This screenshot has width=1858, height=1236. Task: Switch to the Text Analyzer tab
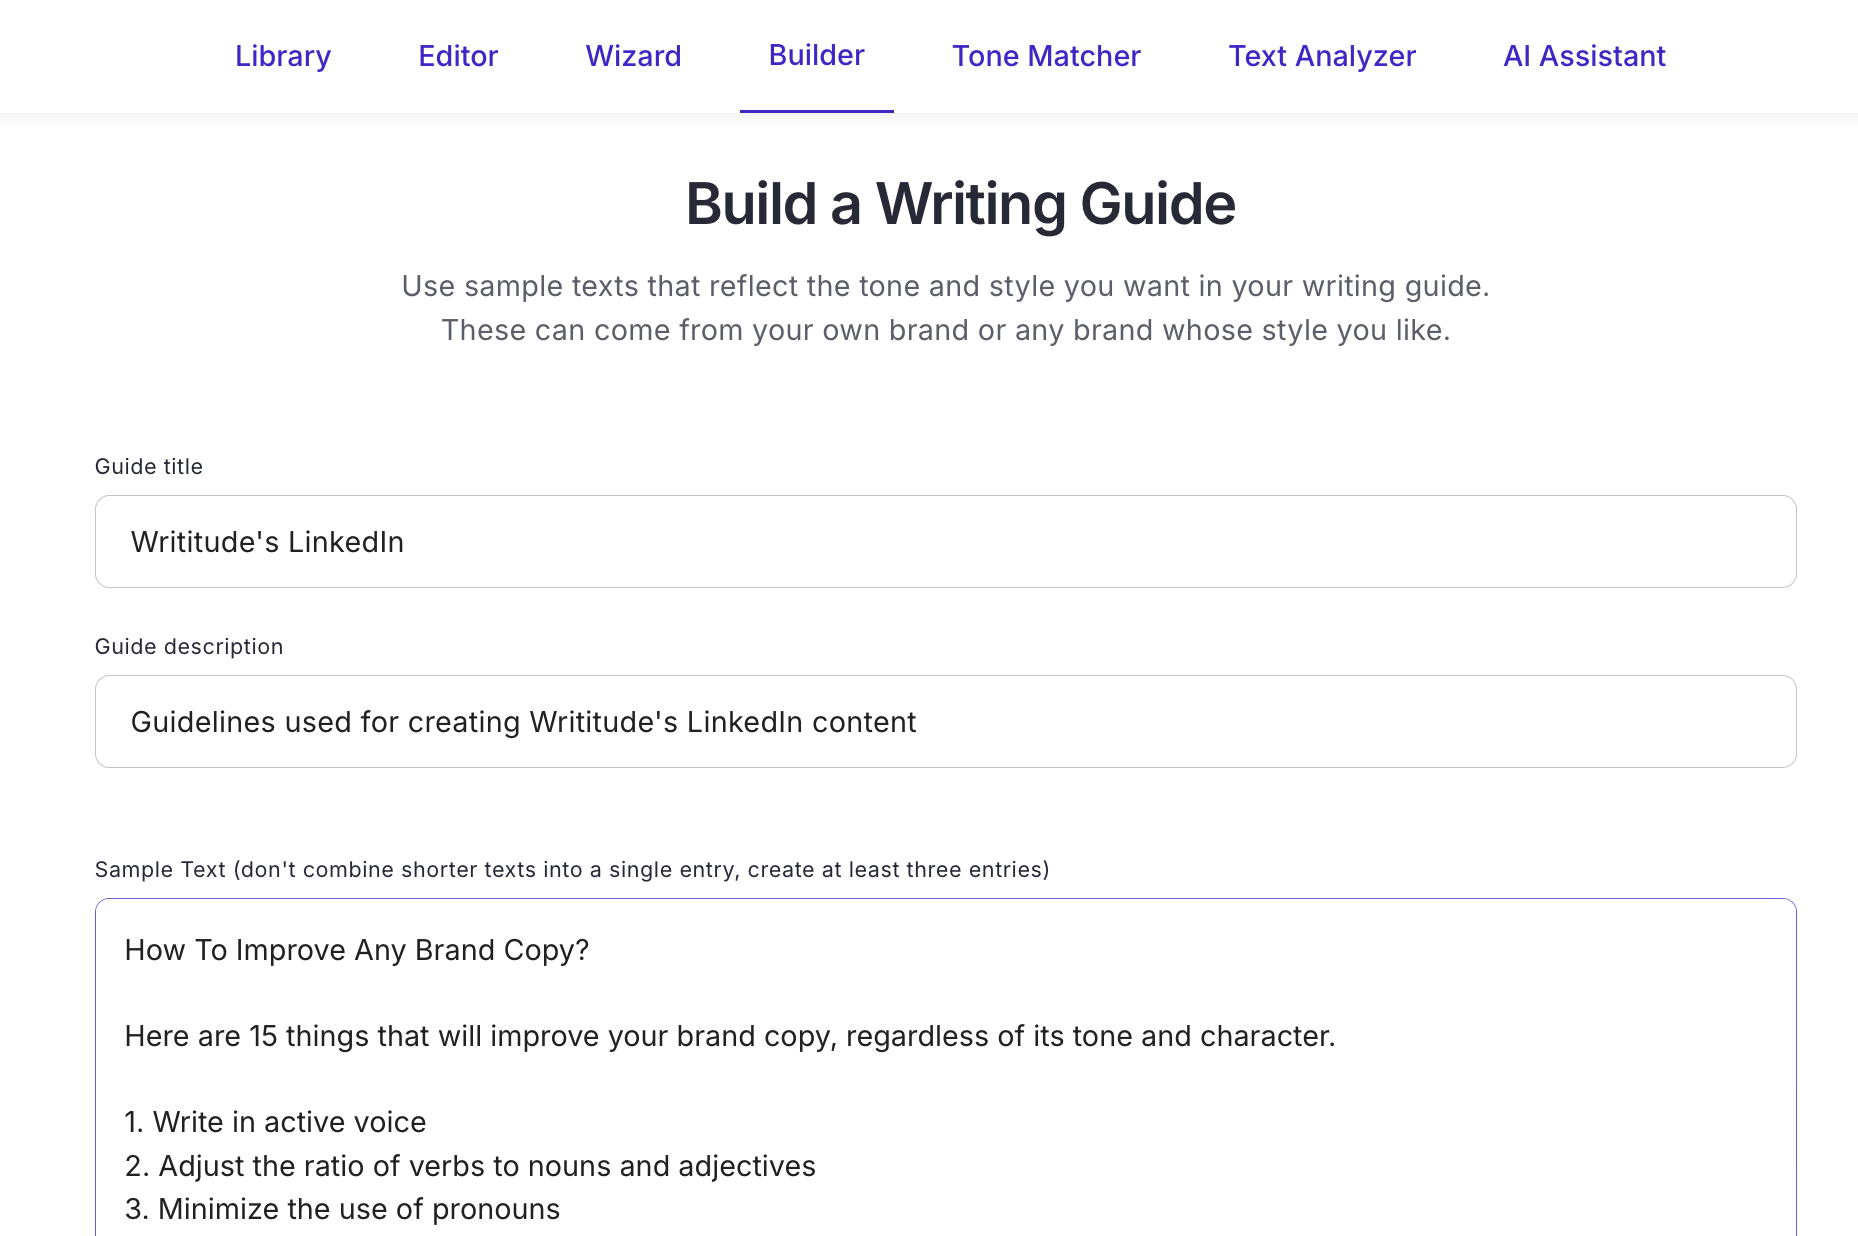(1322, 56)
